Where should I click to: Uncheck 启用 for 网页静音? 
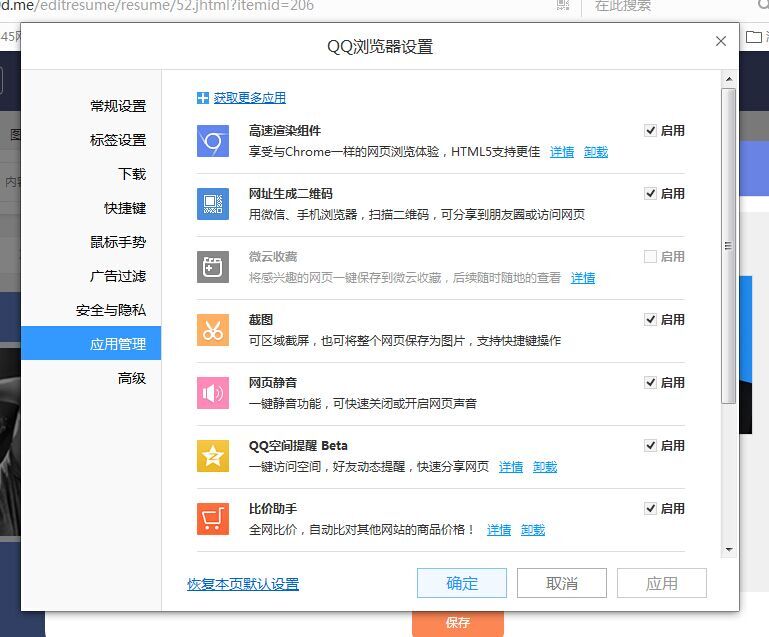(650, 382)
